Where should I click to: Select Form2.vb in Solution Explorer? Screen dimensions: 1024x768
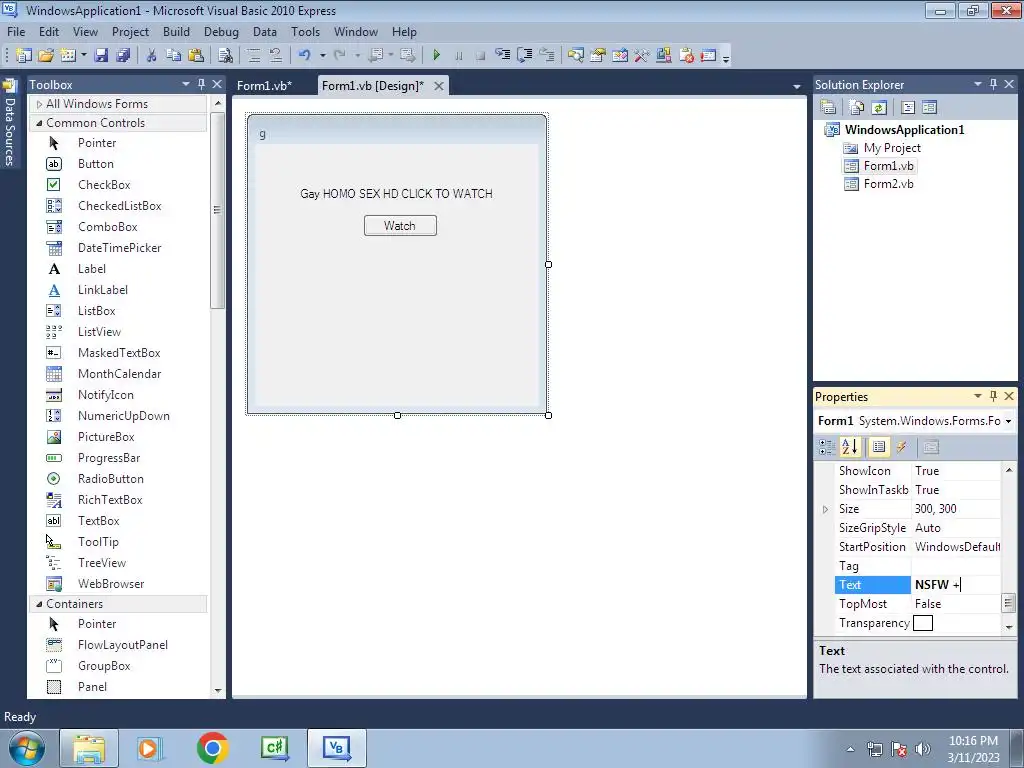[x=888, y=184]
